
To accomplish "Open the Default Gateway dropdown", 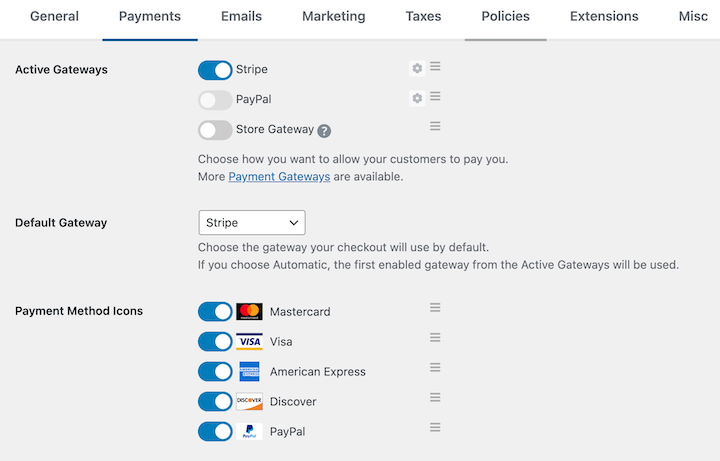I will [252, 222].
